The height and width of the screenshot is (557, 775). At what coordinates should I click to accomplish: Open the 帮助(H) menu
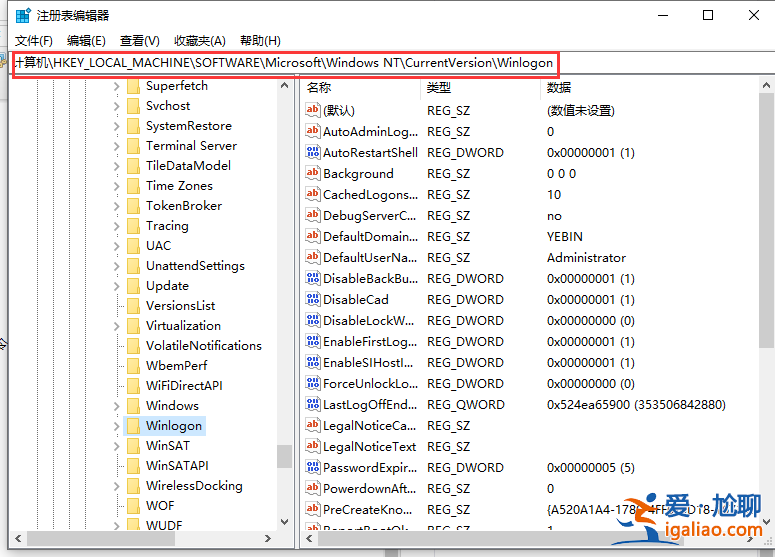[260, 41]
